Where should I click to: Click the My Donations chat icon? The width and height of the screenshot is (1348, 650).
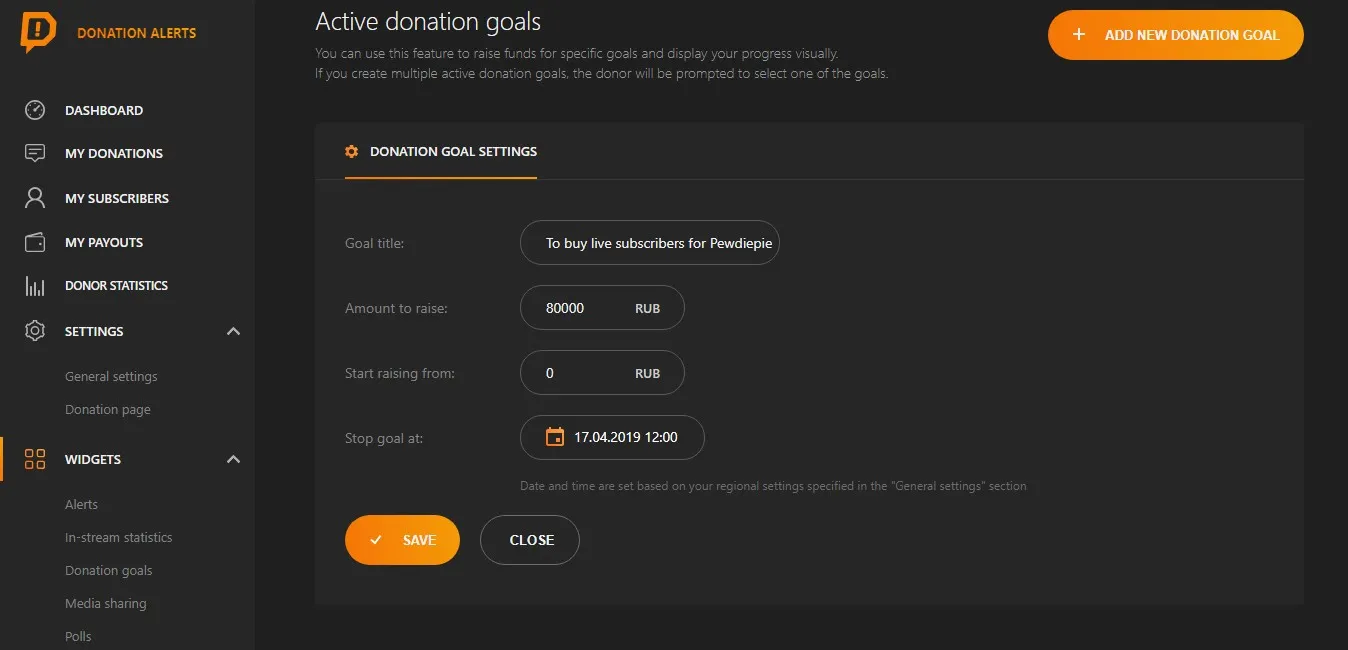35,153
